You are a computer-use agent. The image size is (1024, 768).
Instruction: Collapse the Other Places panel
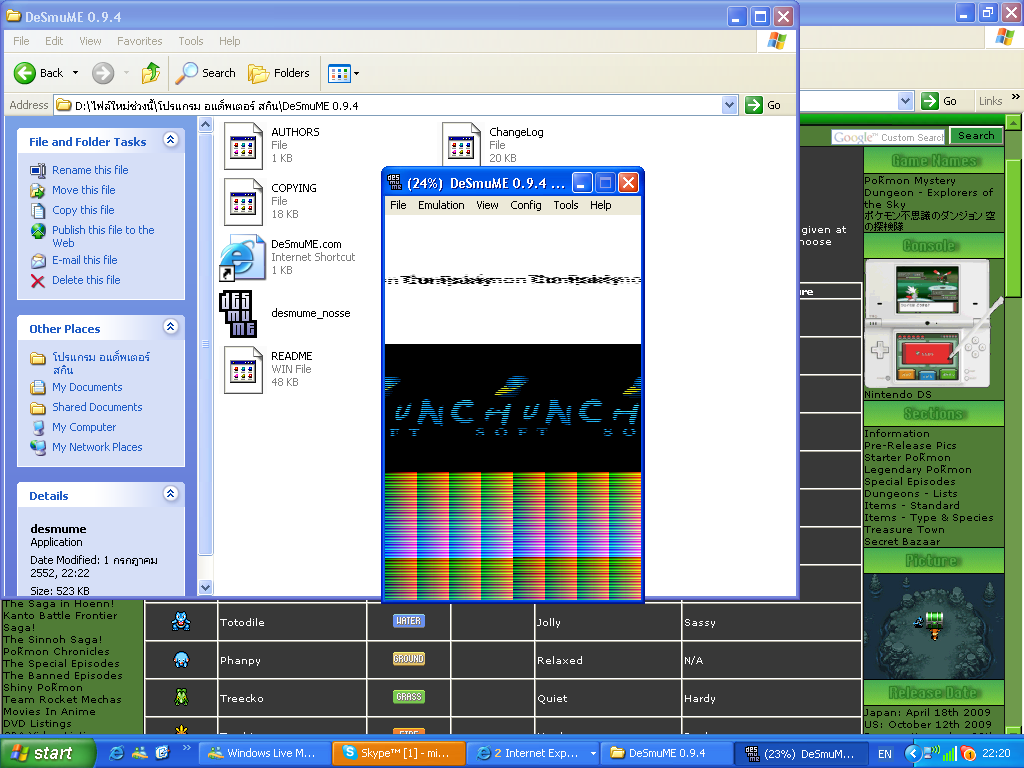170,327
